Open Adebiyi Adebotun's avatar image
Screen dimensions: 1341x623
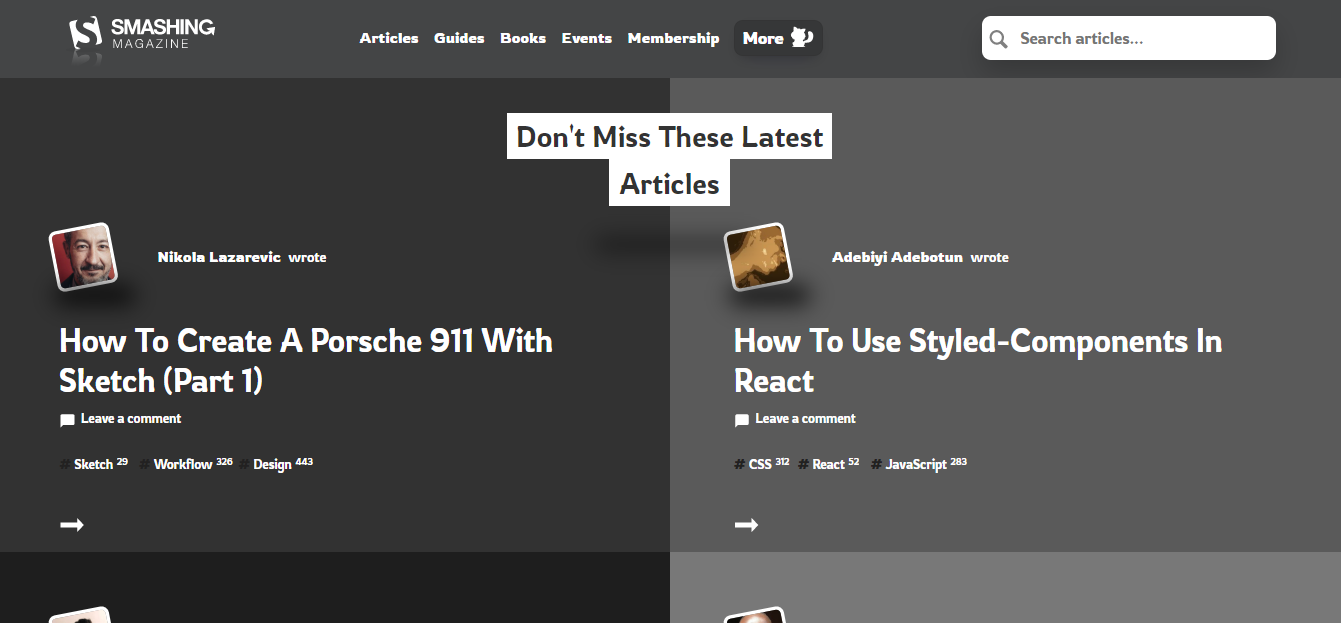pos(759,257)
